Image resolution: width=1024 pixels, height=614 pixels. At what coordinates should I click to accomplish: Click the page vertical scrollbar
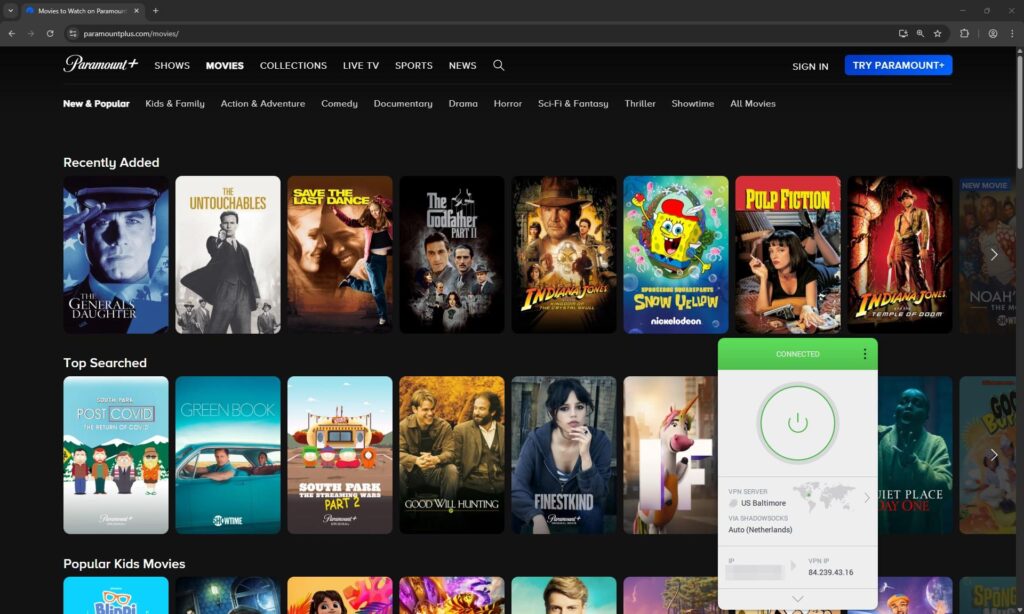click(x=1019, y=111)
